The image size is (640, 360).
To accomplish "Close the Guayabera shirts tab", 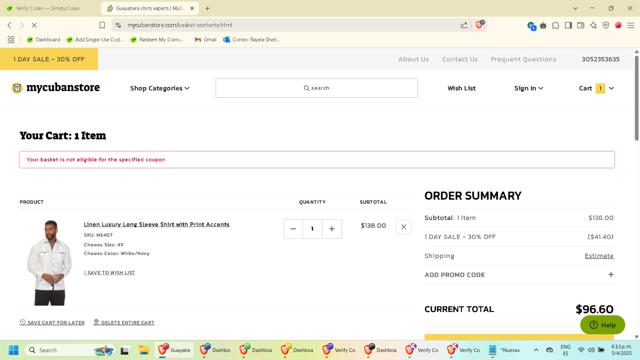I will [x=192, y=8].
